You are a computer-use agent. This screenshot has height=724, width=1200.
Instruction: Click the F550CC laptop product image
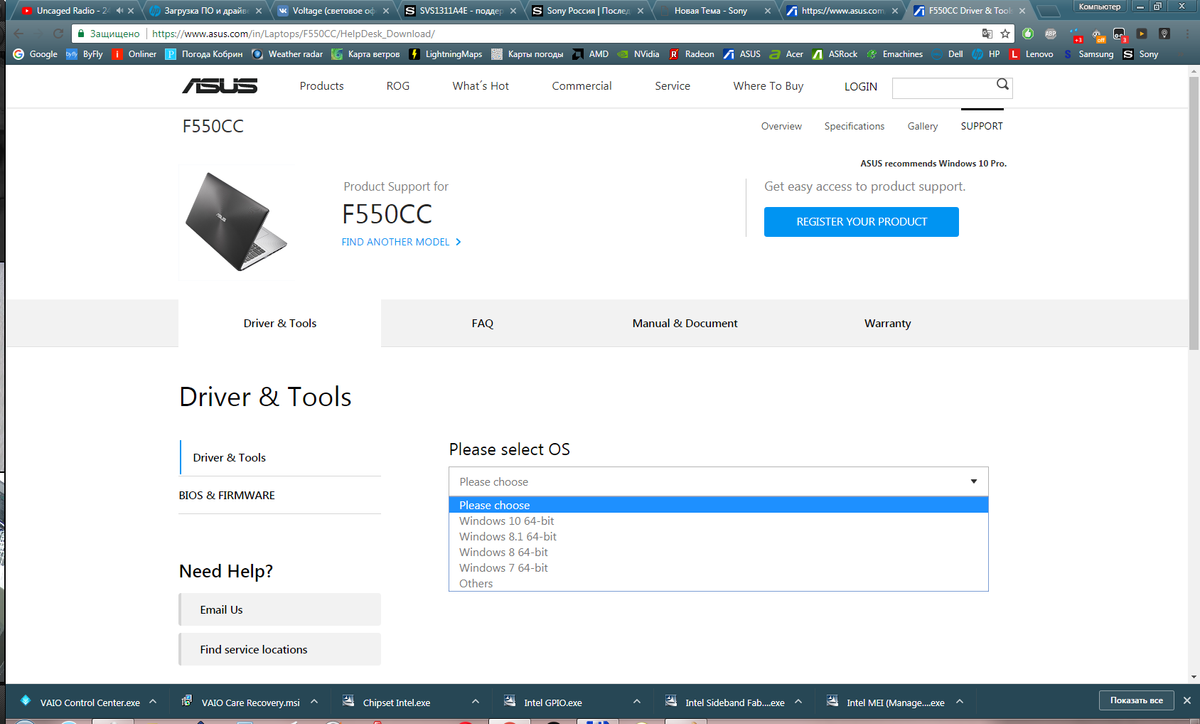(235, 220)
